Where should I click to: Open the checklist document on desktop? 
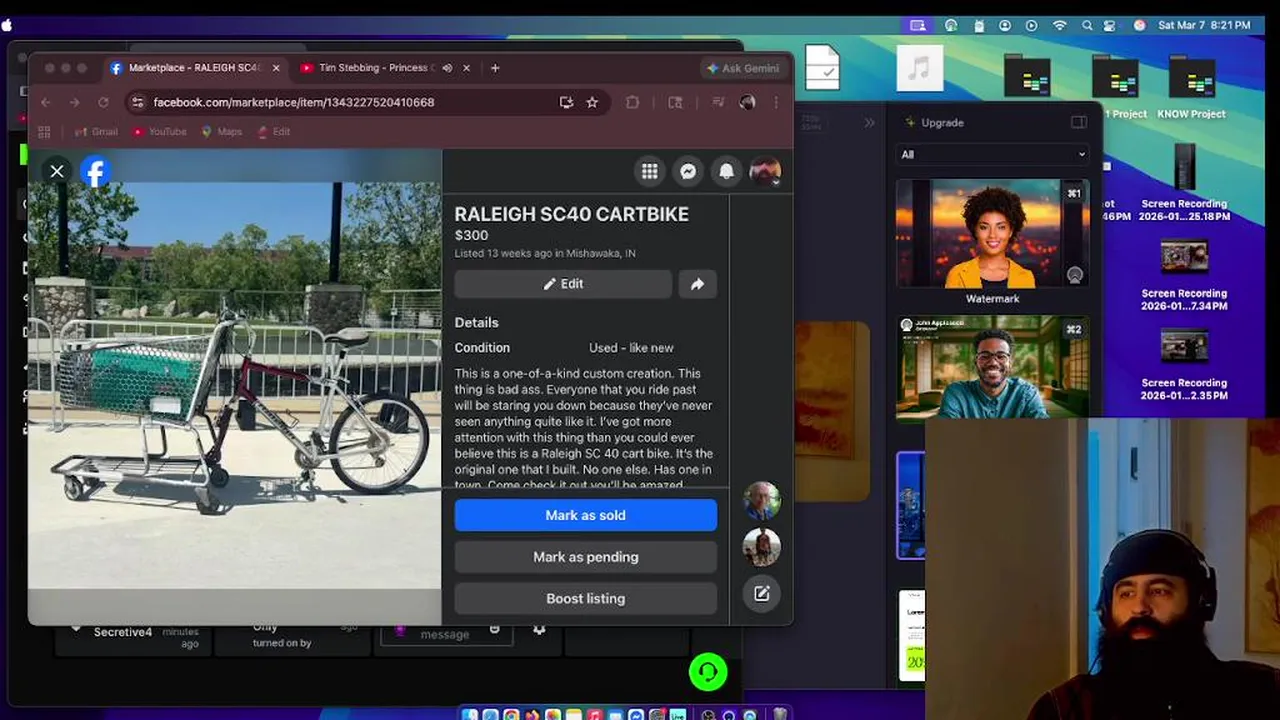point(822,68)
